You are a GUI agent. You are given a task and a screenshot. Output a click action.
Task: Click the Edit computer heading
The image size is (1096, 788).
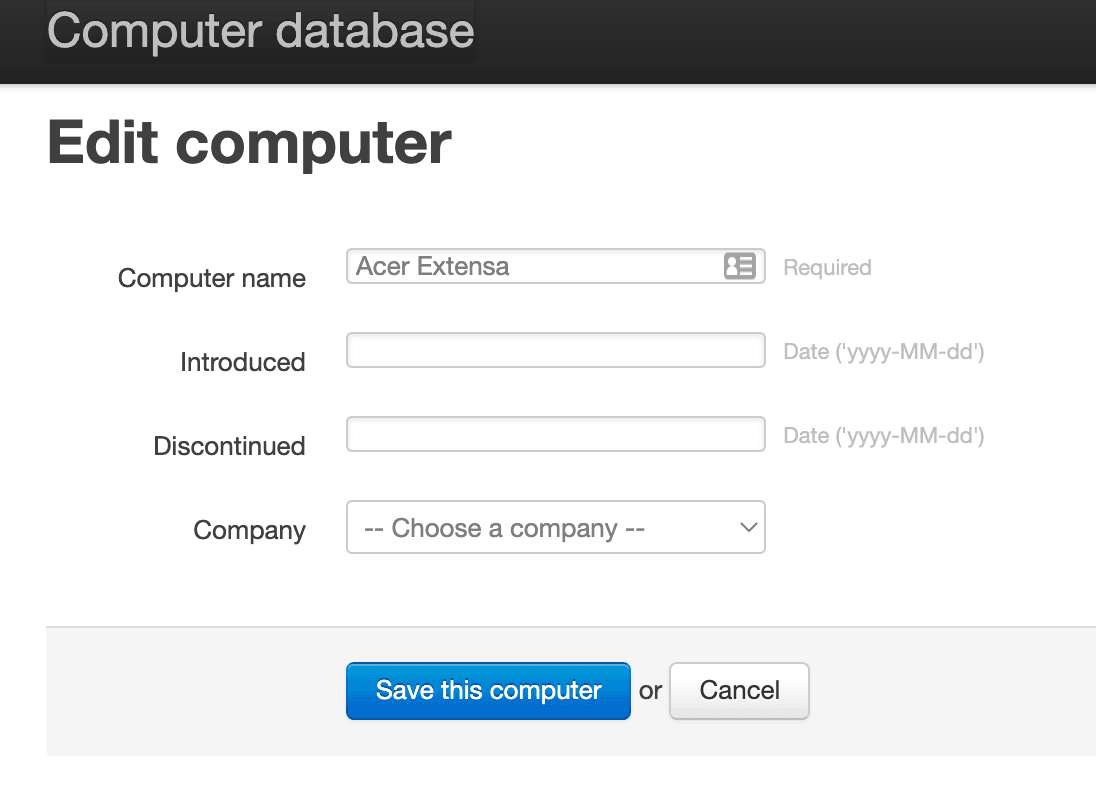250,143
